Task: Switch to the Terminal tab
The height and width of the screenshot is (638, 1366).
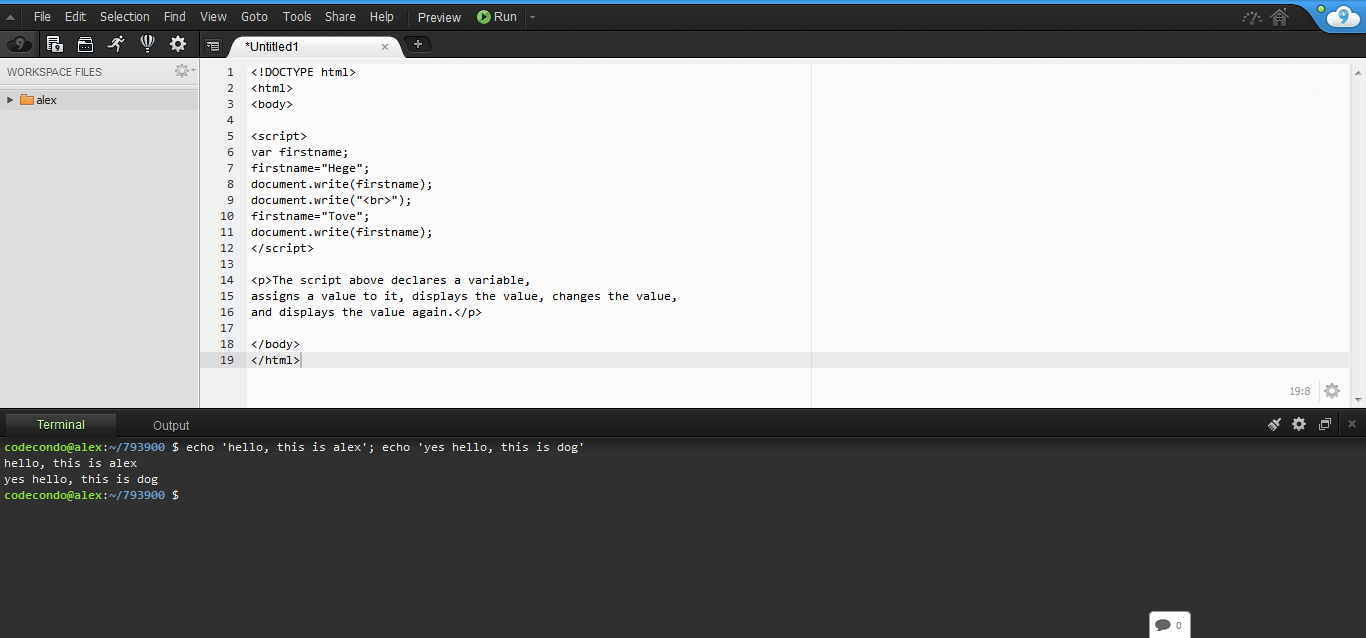Action: point(61,424)
